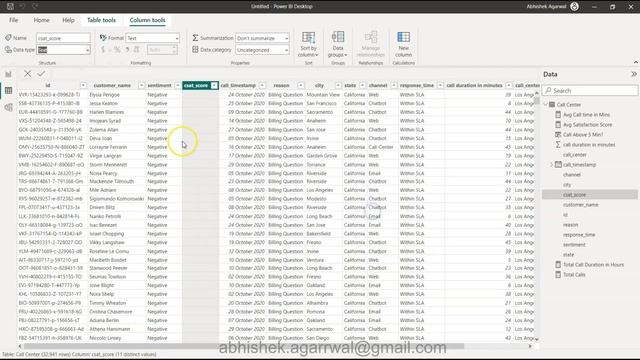Switch to the Home tab

coord(41,20)
